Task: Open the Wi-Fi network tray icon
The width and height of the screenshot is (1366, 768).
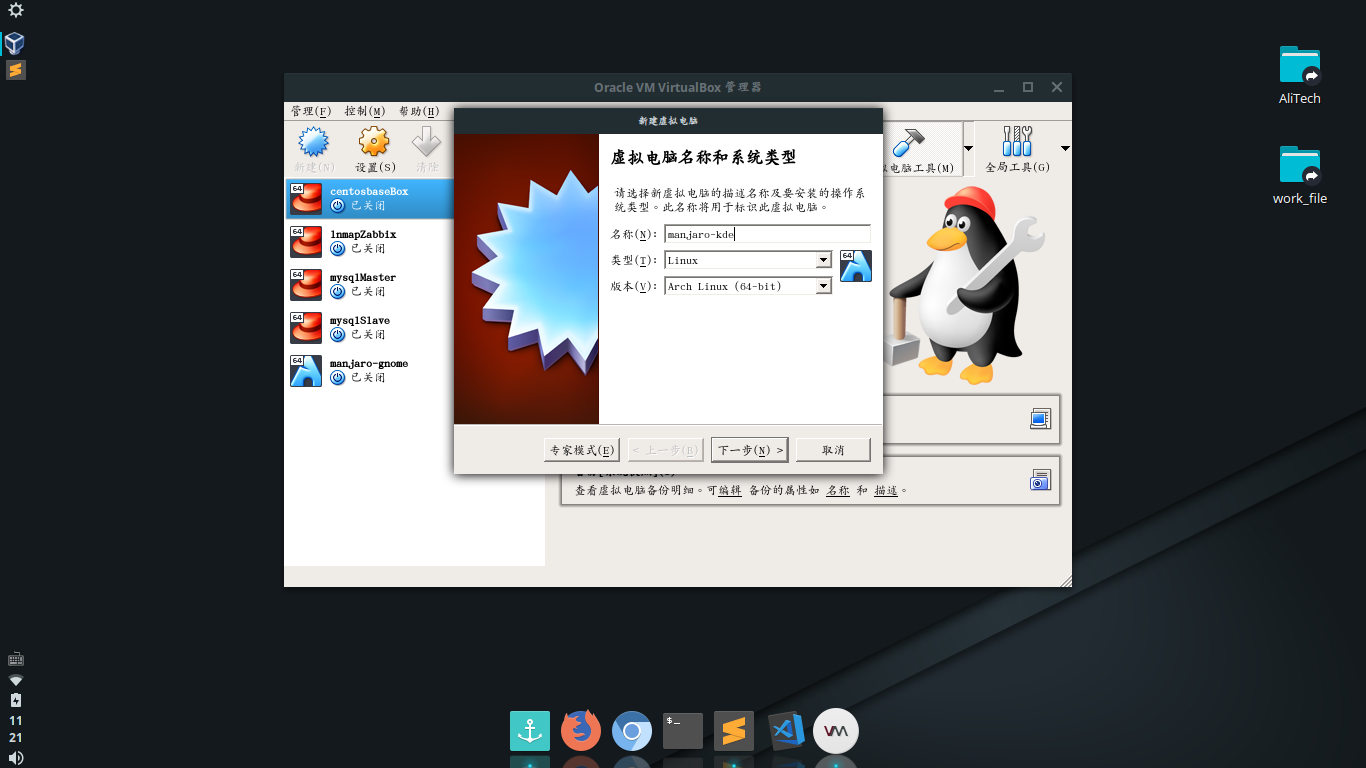Action: click(x=15, y=679)
